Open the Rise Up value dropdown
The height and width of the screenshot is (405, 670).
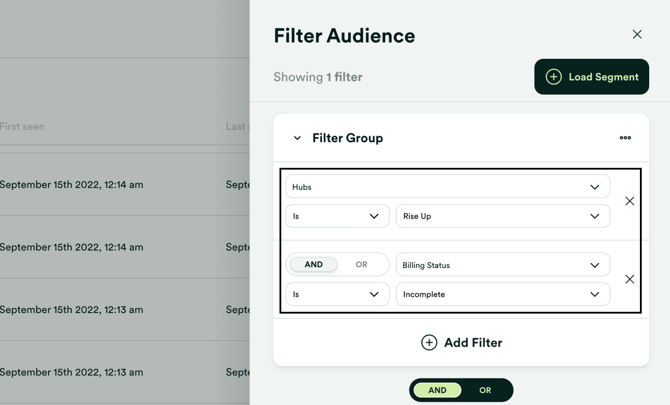click(x=502, y=216)
